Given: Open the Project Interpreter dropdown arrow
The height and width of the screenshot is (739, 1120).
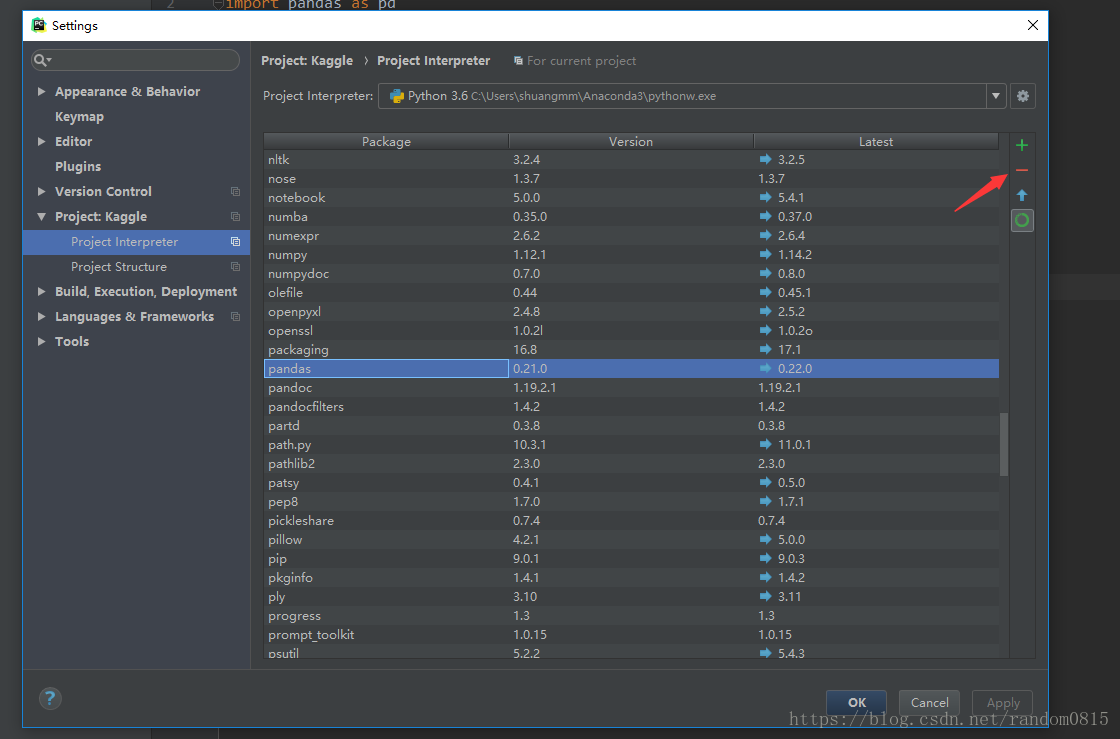Looking at the screenshot, I should coord(996,96).
